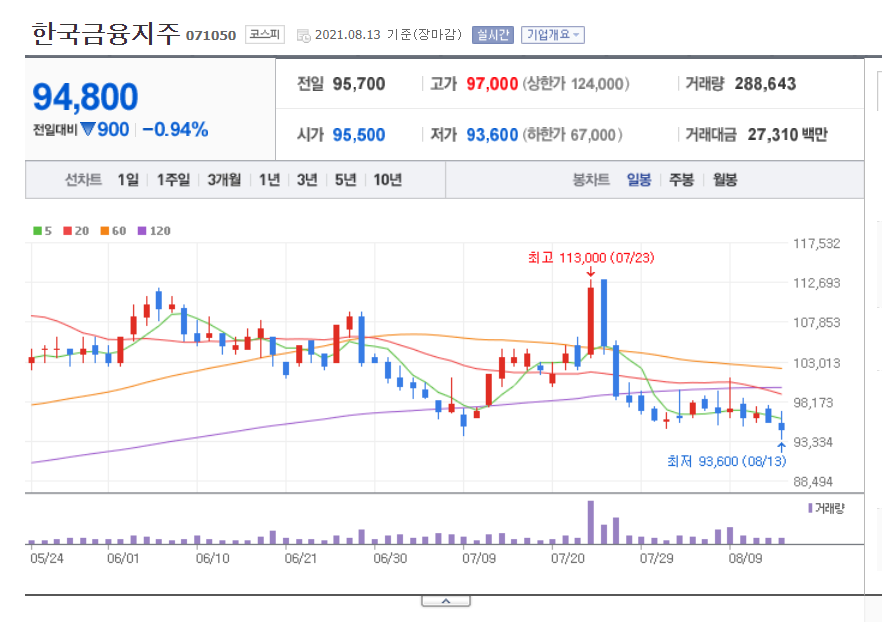Viewport: 882px width, 622px height.
Task: Click the 저가 value 93,600
Action: (x=492, y=135)
